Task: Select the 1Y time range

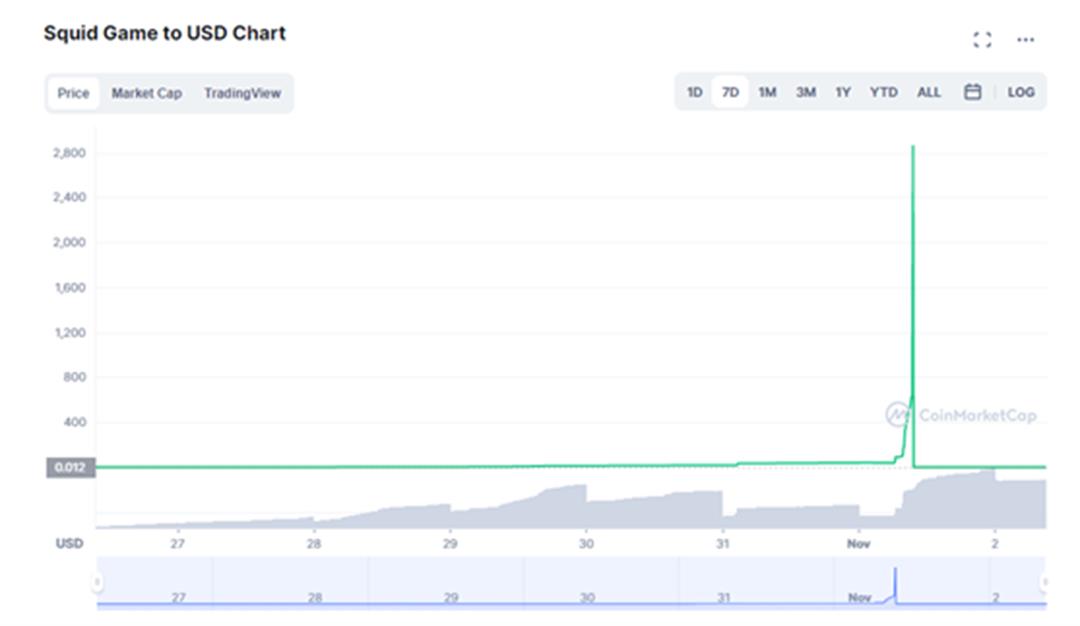Action: 843,92
